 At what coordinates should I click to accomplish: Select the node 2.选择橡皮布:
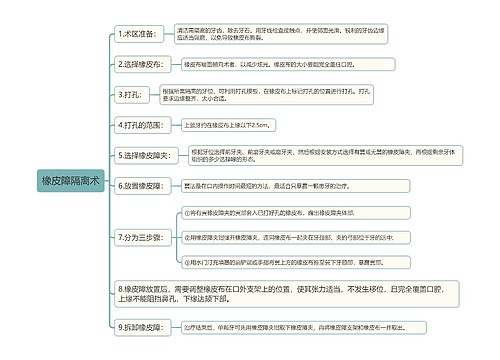(143, 64)
